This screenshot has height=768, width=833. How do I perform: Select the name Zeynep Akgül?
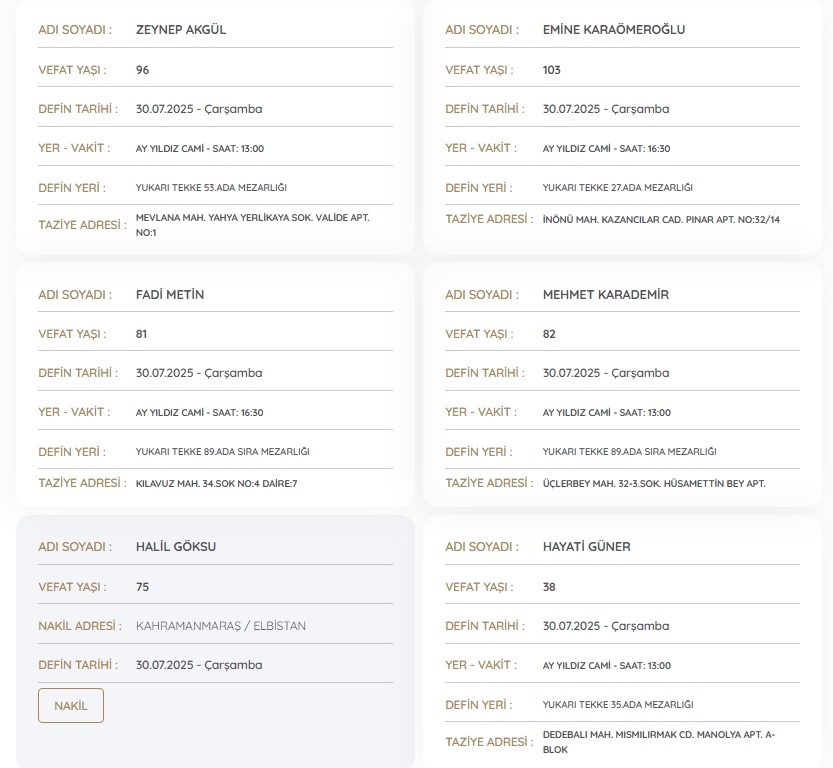point(181,30)
